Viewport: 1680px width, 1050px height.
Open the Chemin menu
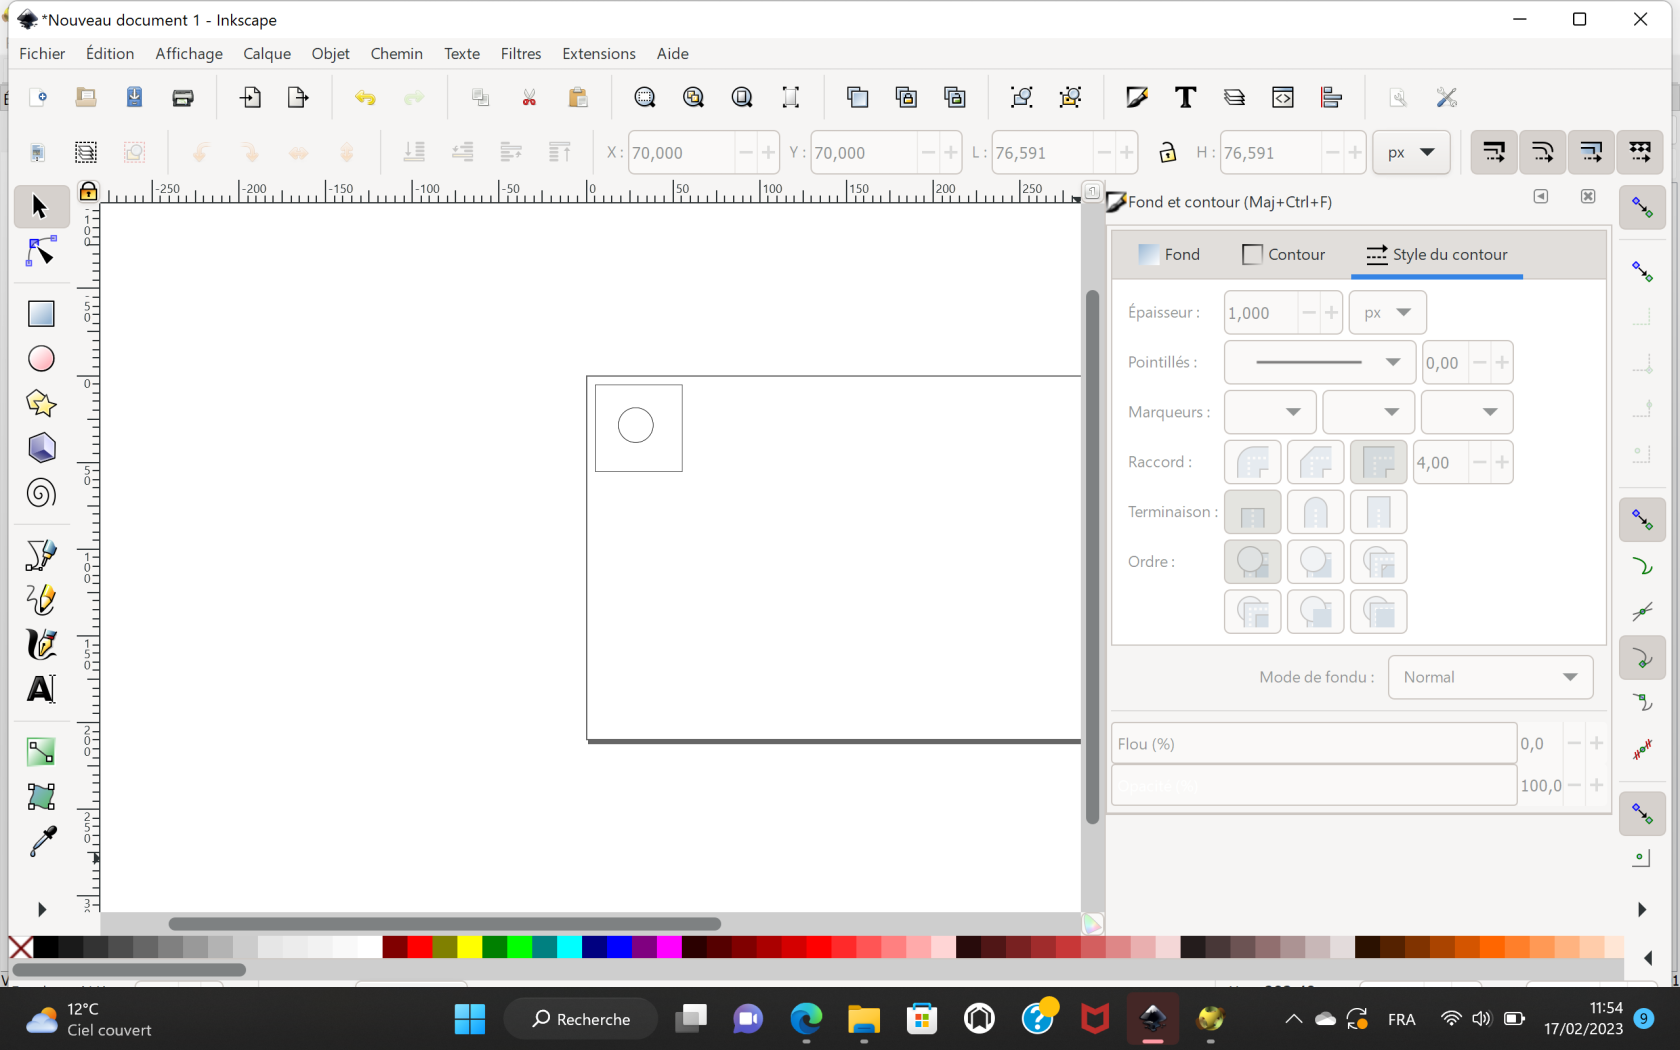pyautogui.click(x=396, y=54)
